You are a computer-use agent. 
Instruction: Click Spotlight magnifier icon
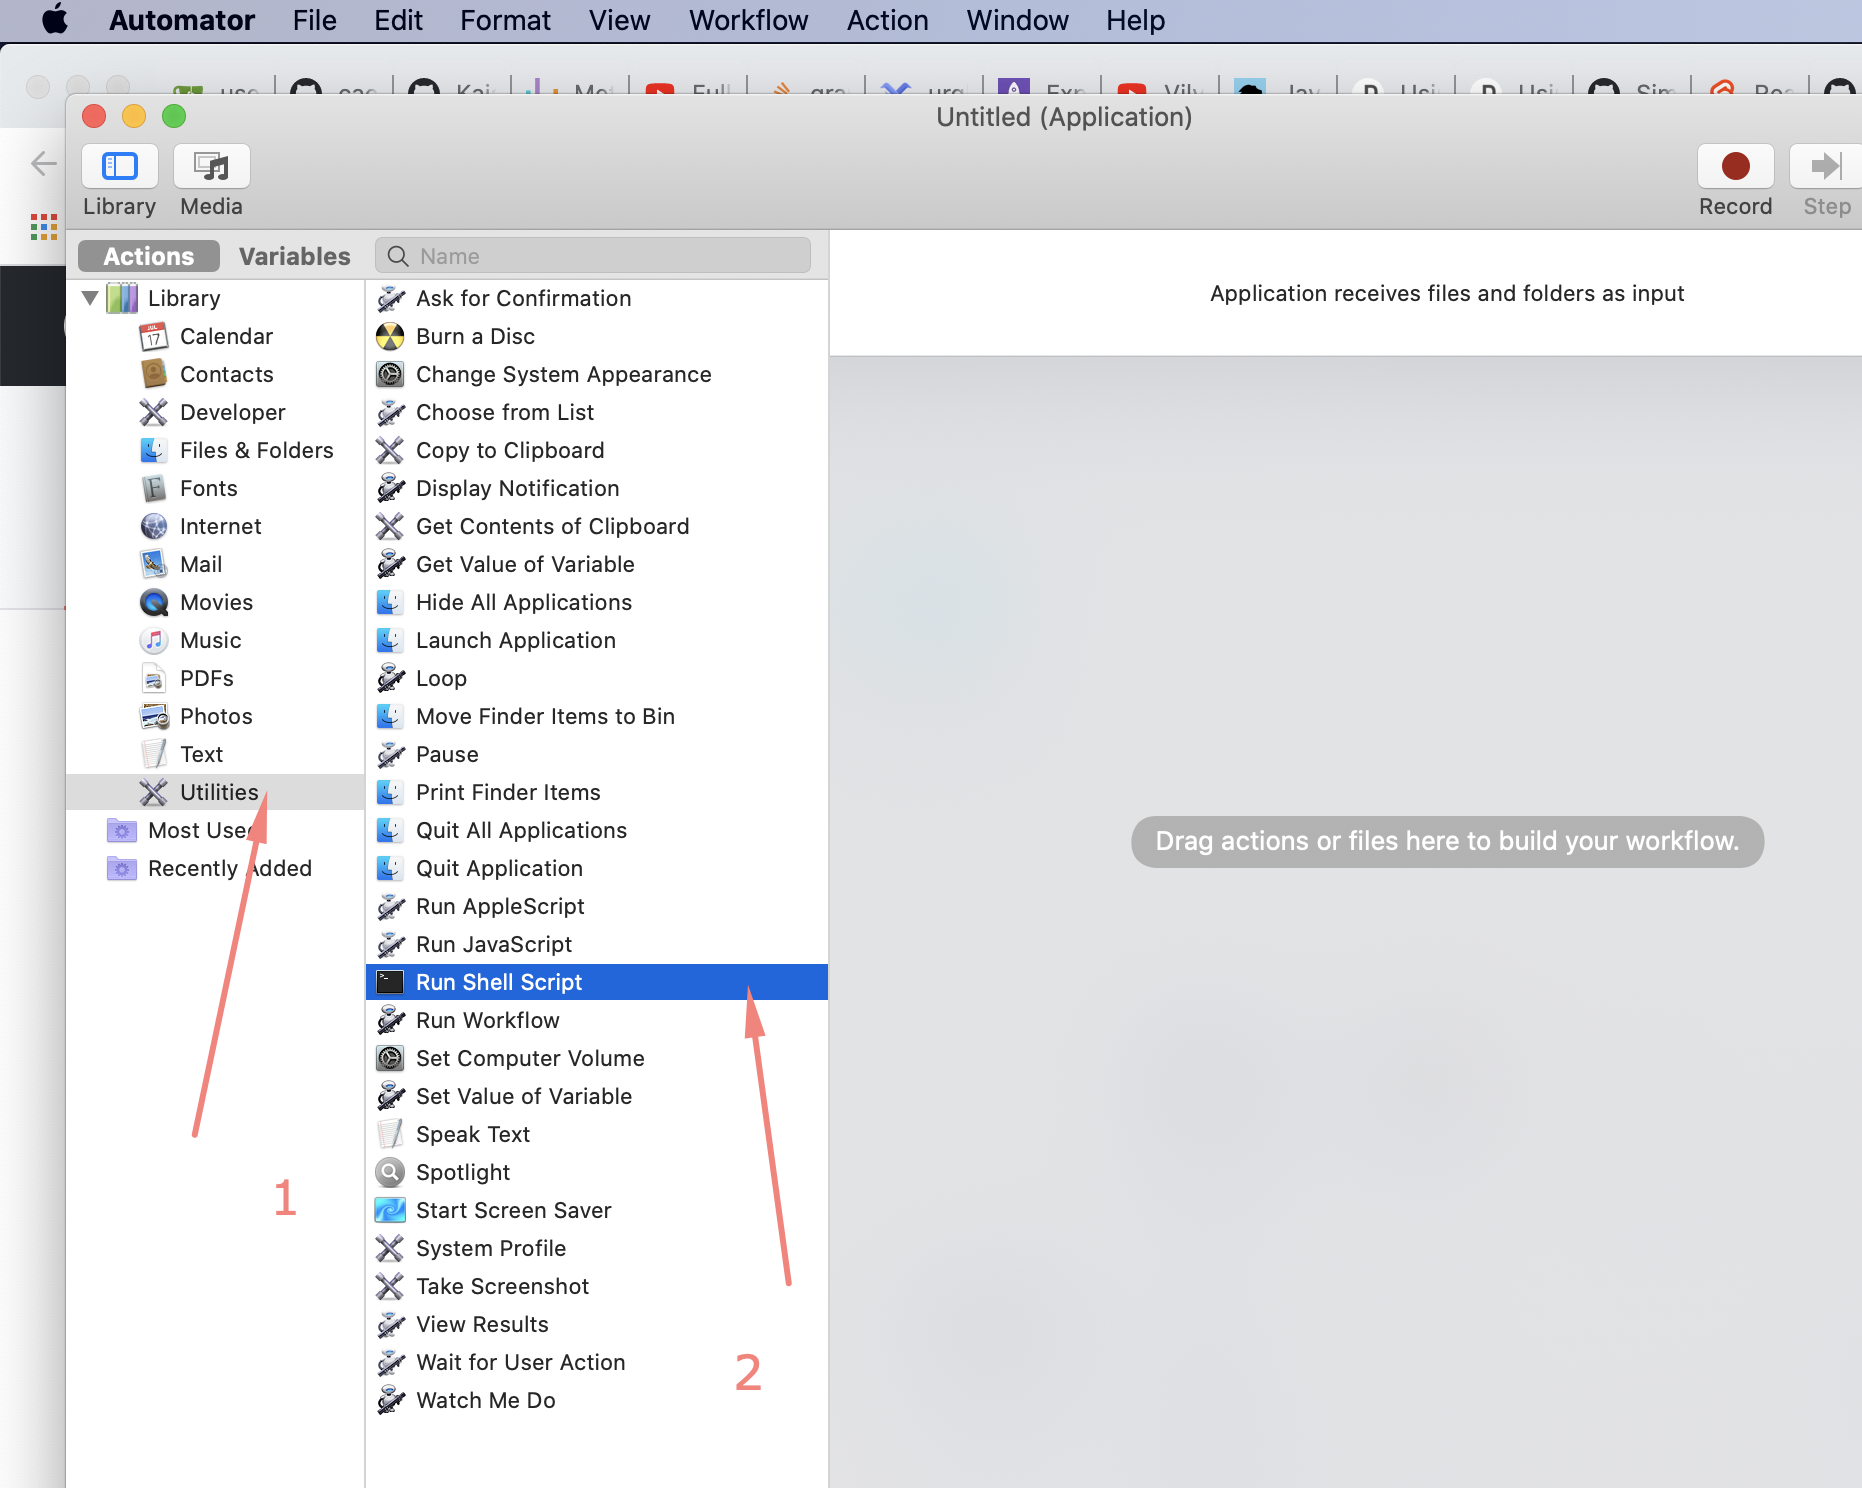[390, 1172]
